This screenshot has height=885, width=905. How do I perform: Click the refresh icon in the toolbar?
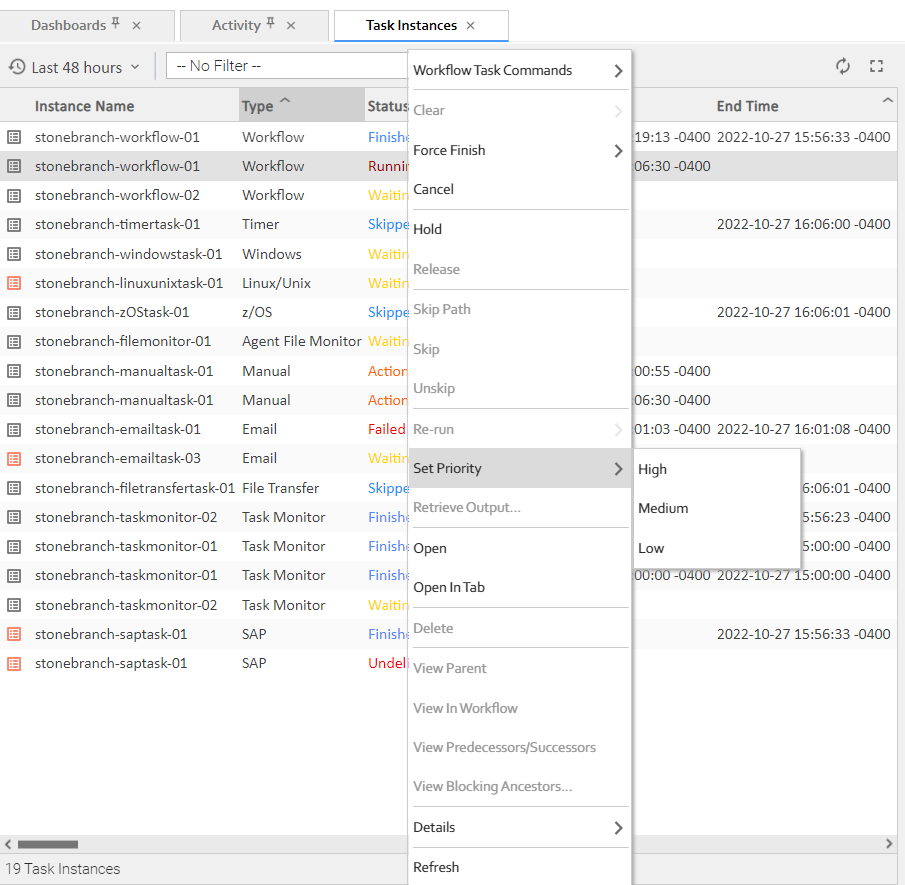[x=843, y=66]
